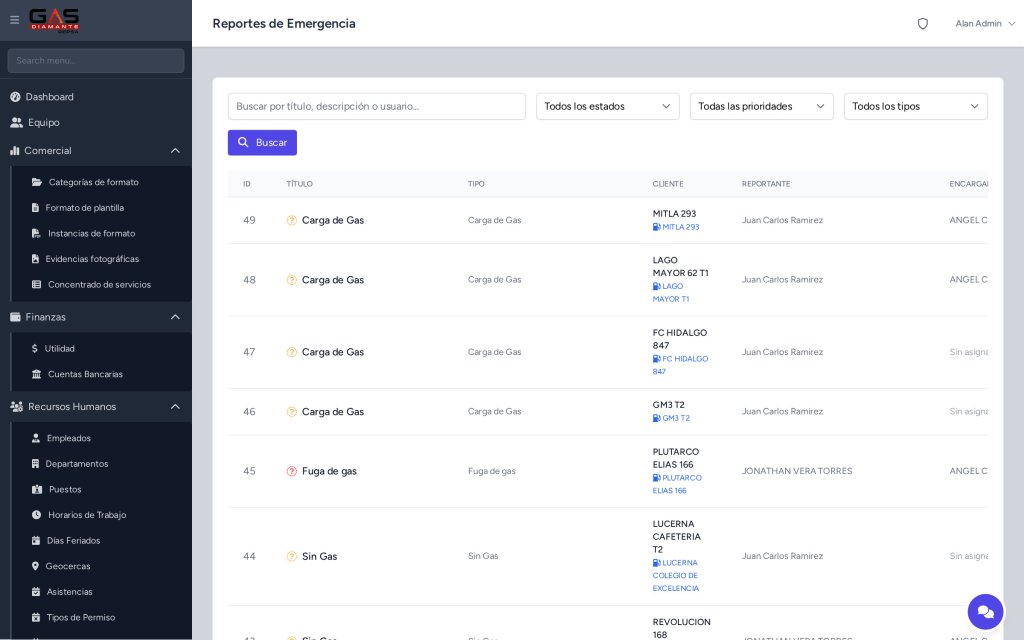
Task: Collapse the Recursos Humanos section chevron
Action: coord(175,406)
